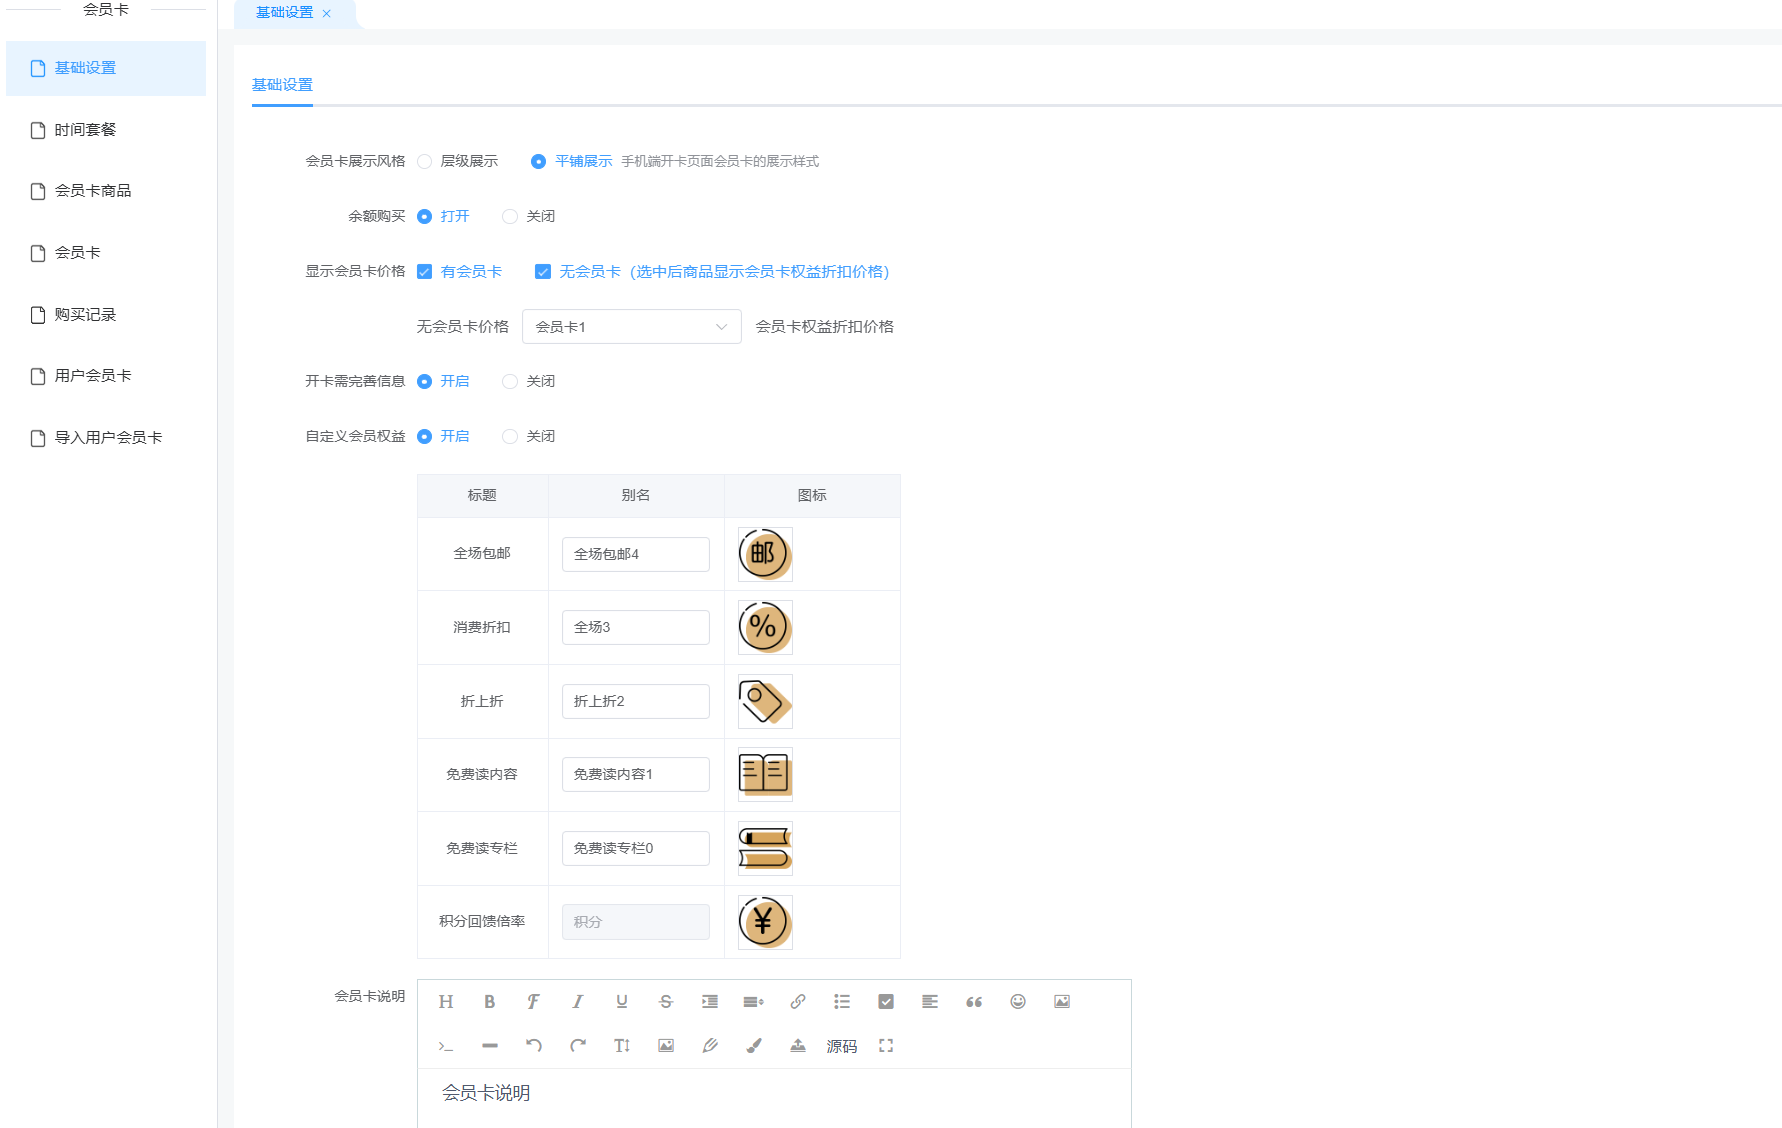
Task: Click the image icon beside the emoji icon
Action: (x=1062, y=1002)
